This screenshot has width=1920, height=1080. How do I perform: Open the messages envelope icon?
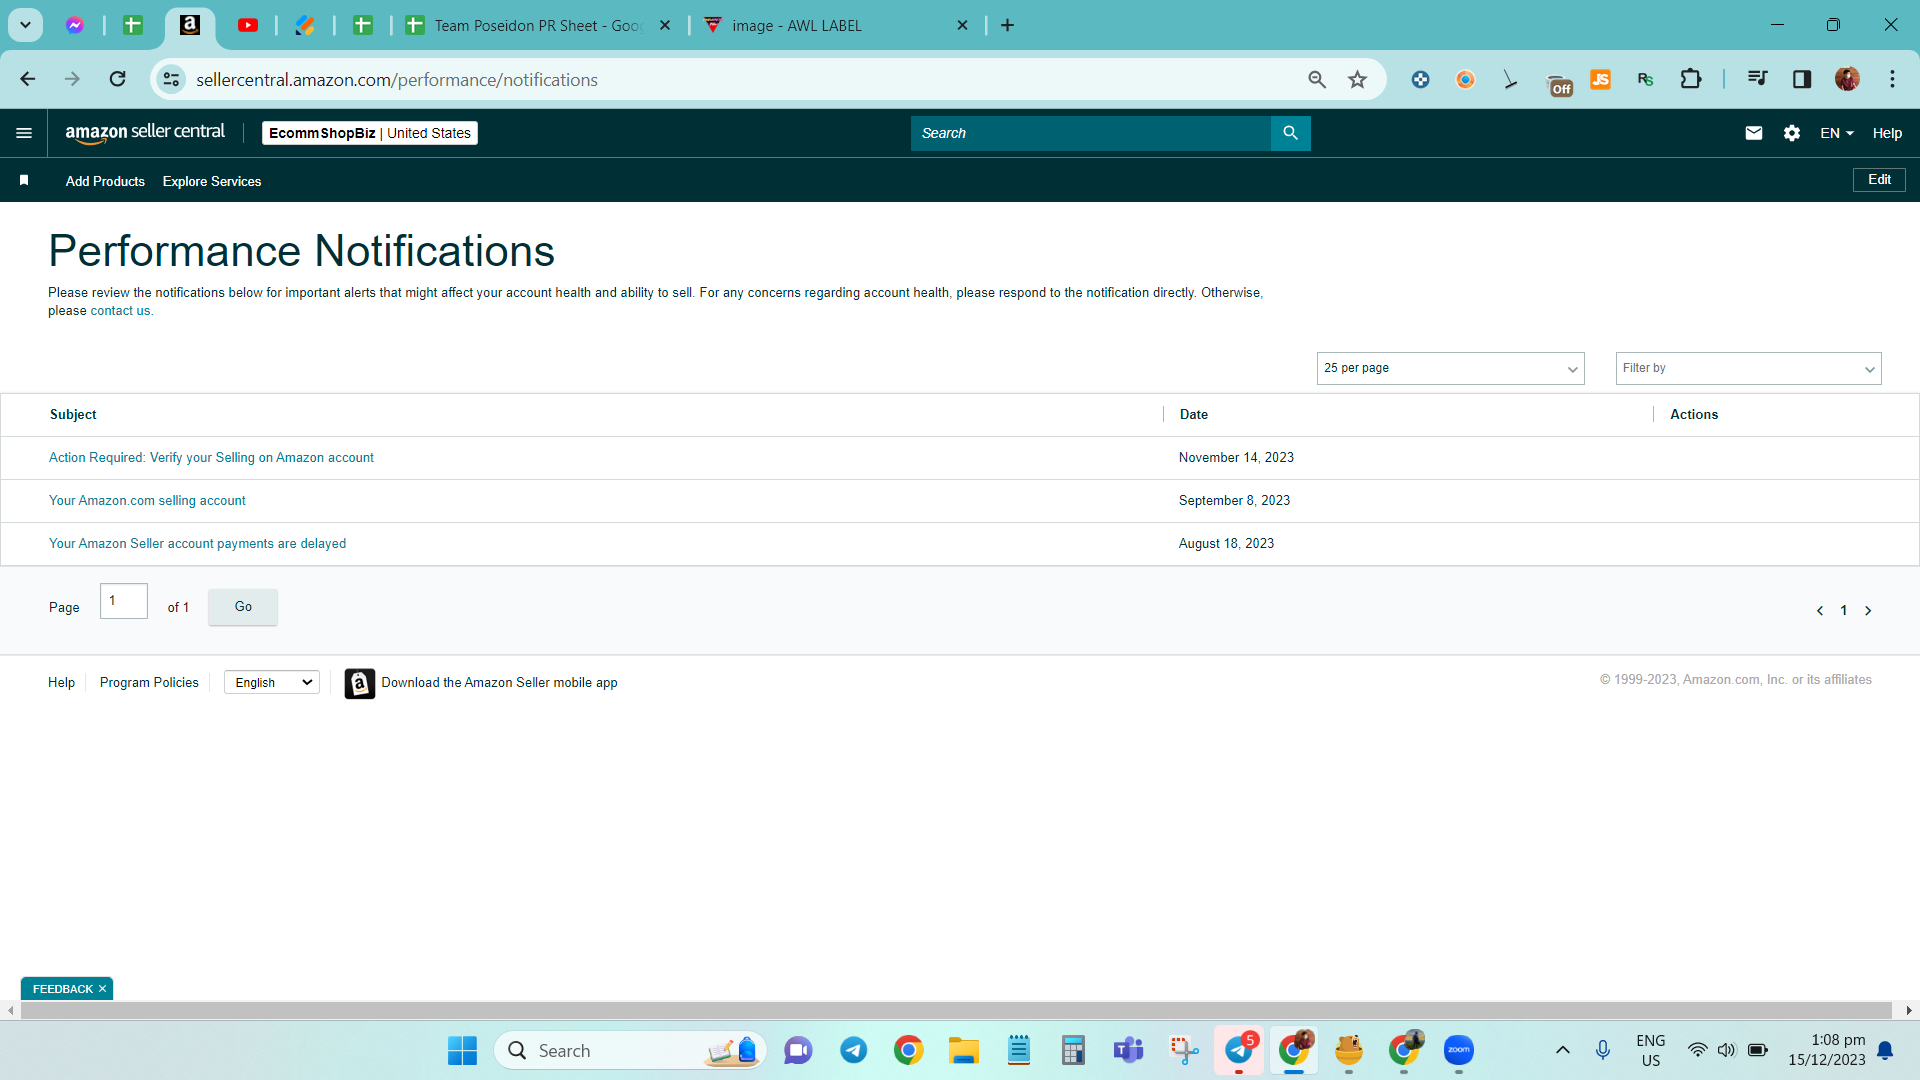tap(1753, 133)
